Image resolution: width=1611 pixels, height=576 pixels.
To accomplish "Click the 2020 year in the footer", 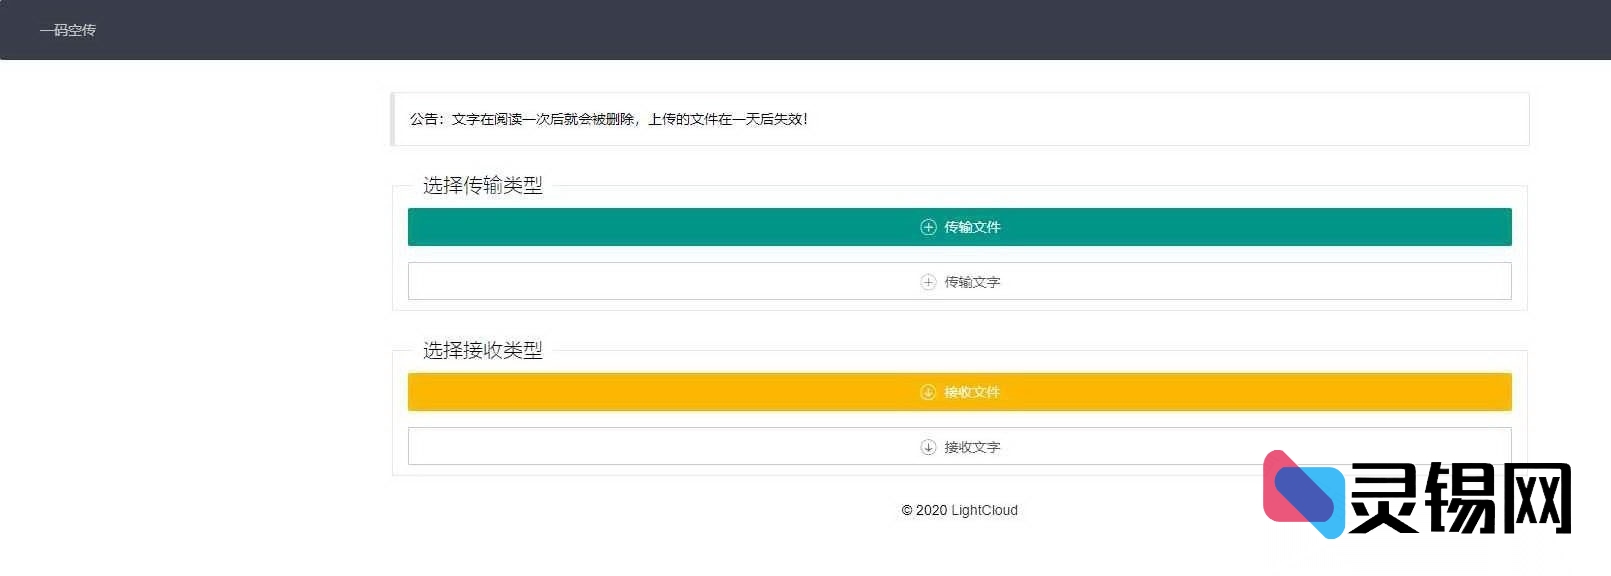I will [931, 511].
